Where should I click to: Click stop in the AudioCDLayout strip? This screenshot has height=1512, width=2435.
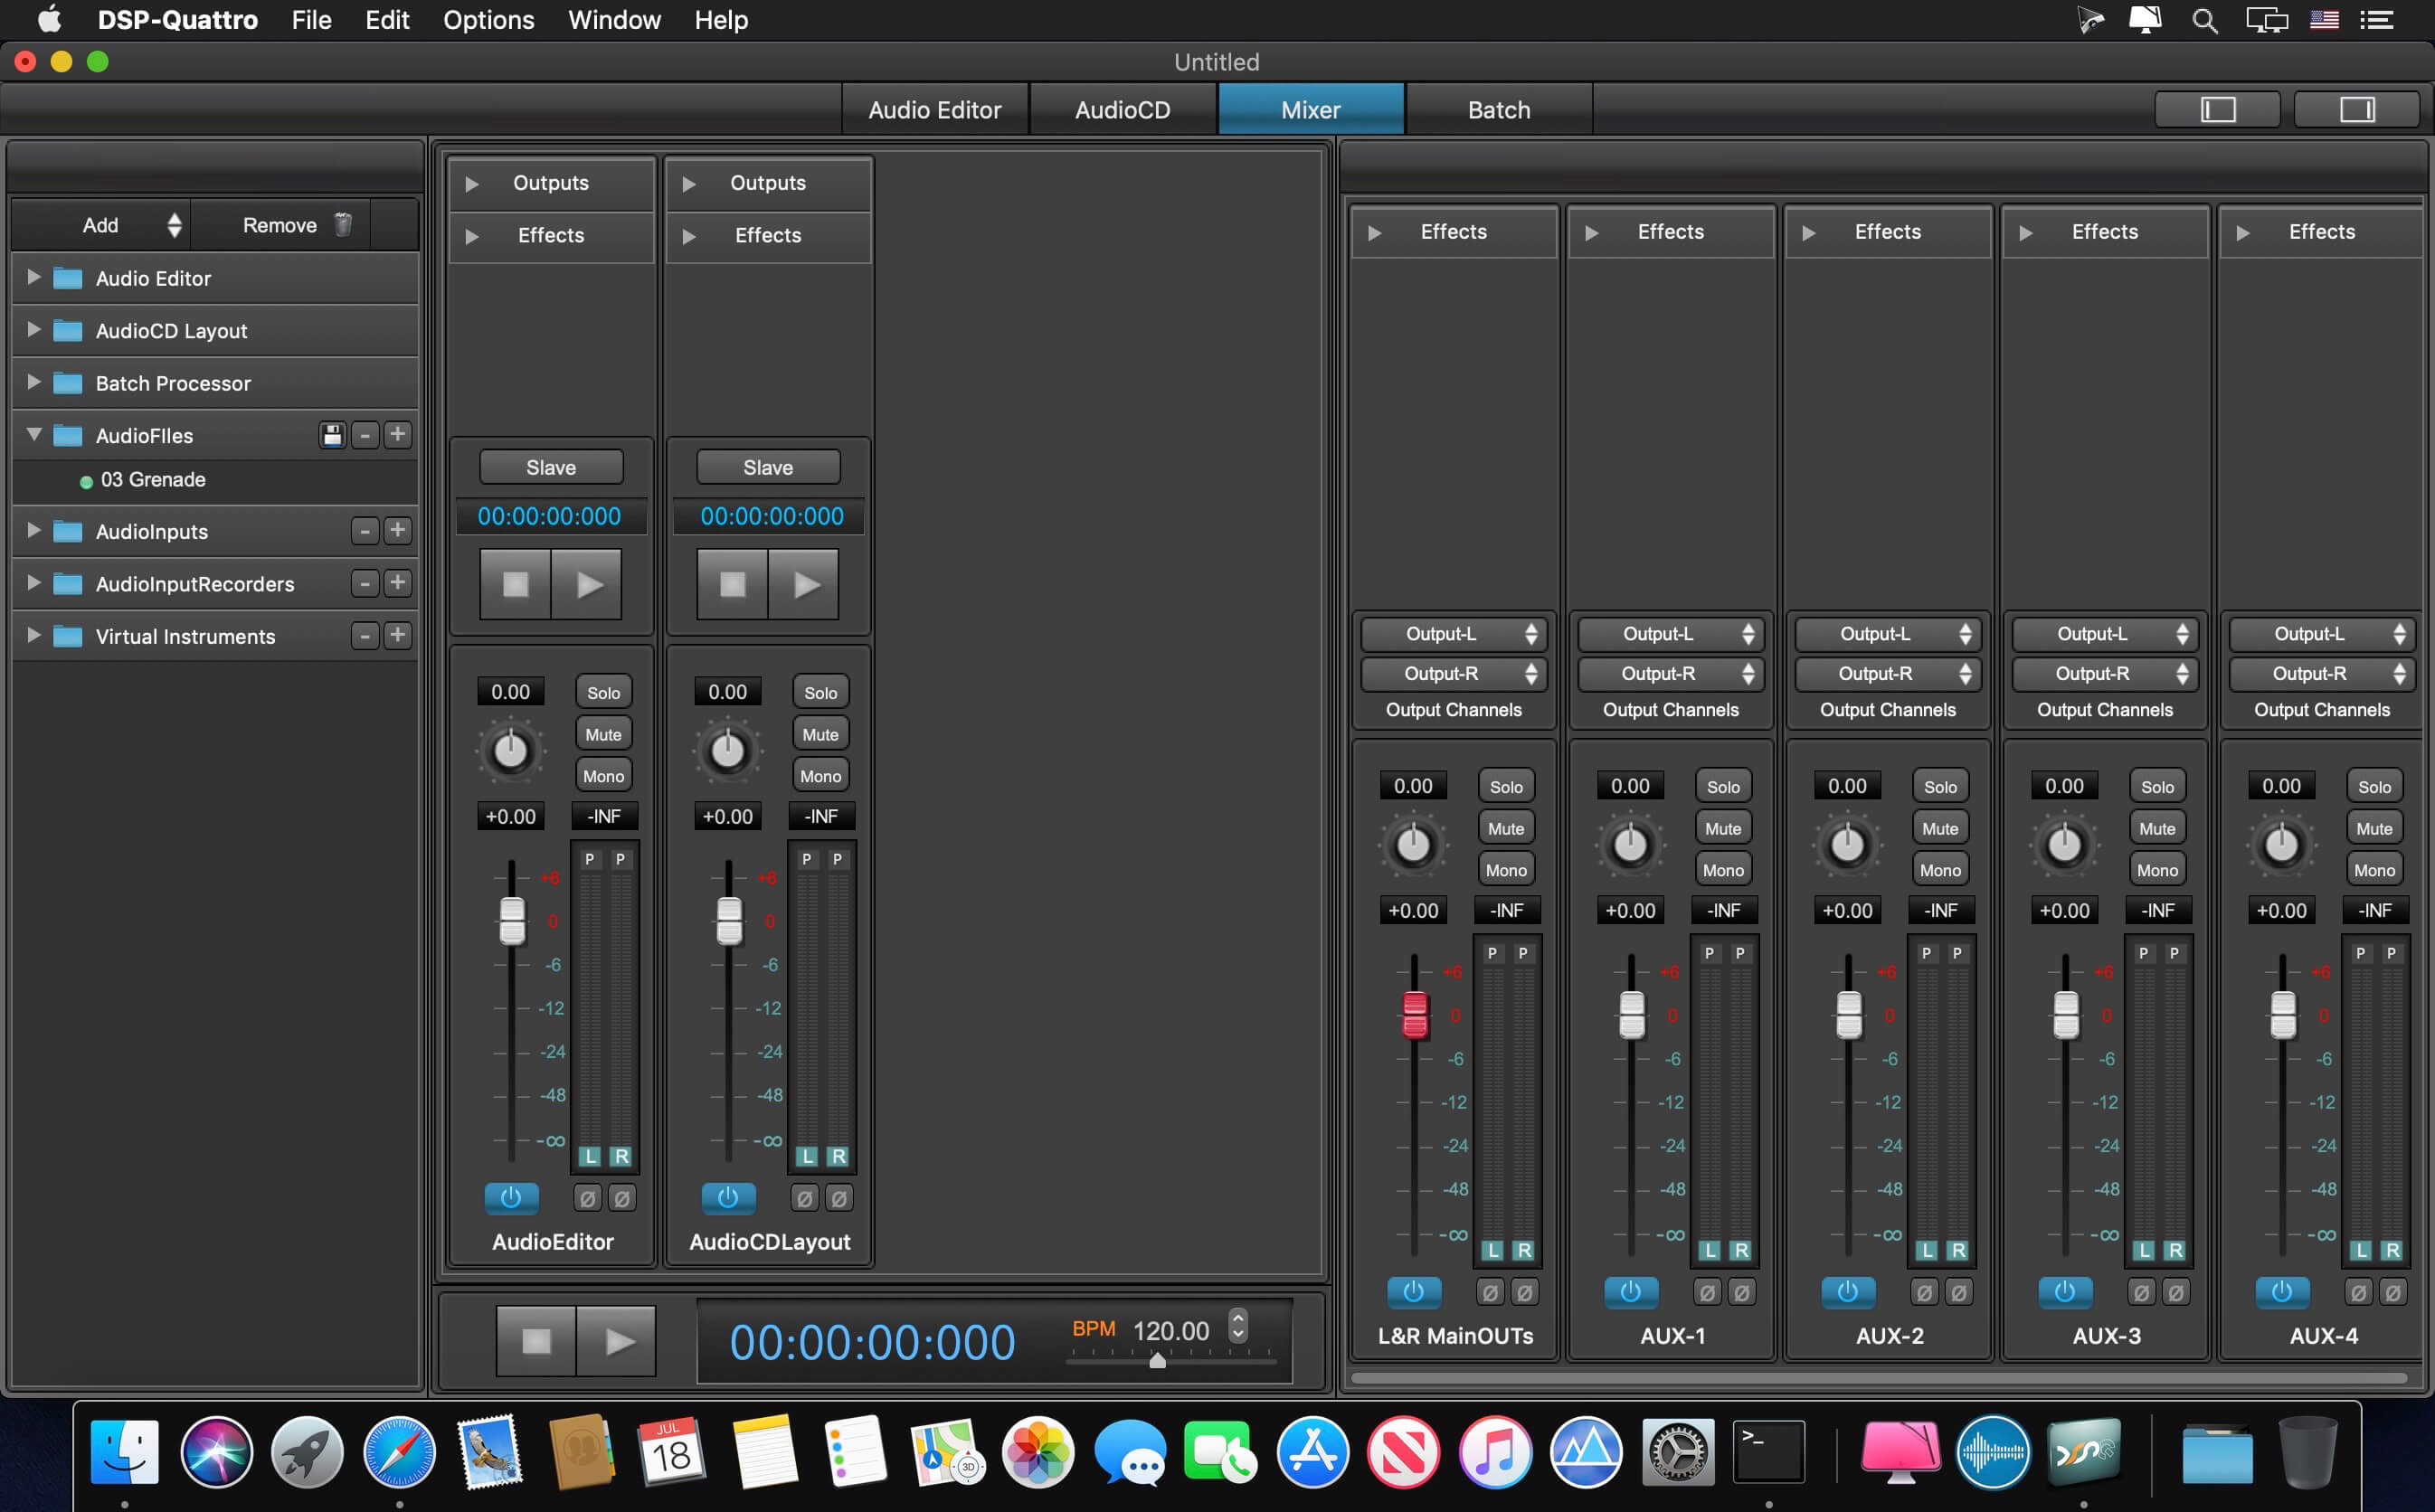click(x=732, y=584)
